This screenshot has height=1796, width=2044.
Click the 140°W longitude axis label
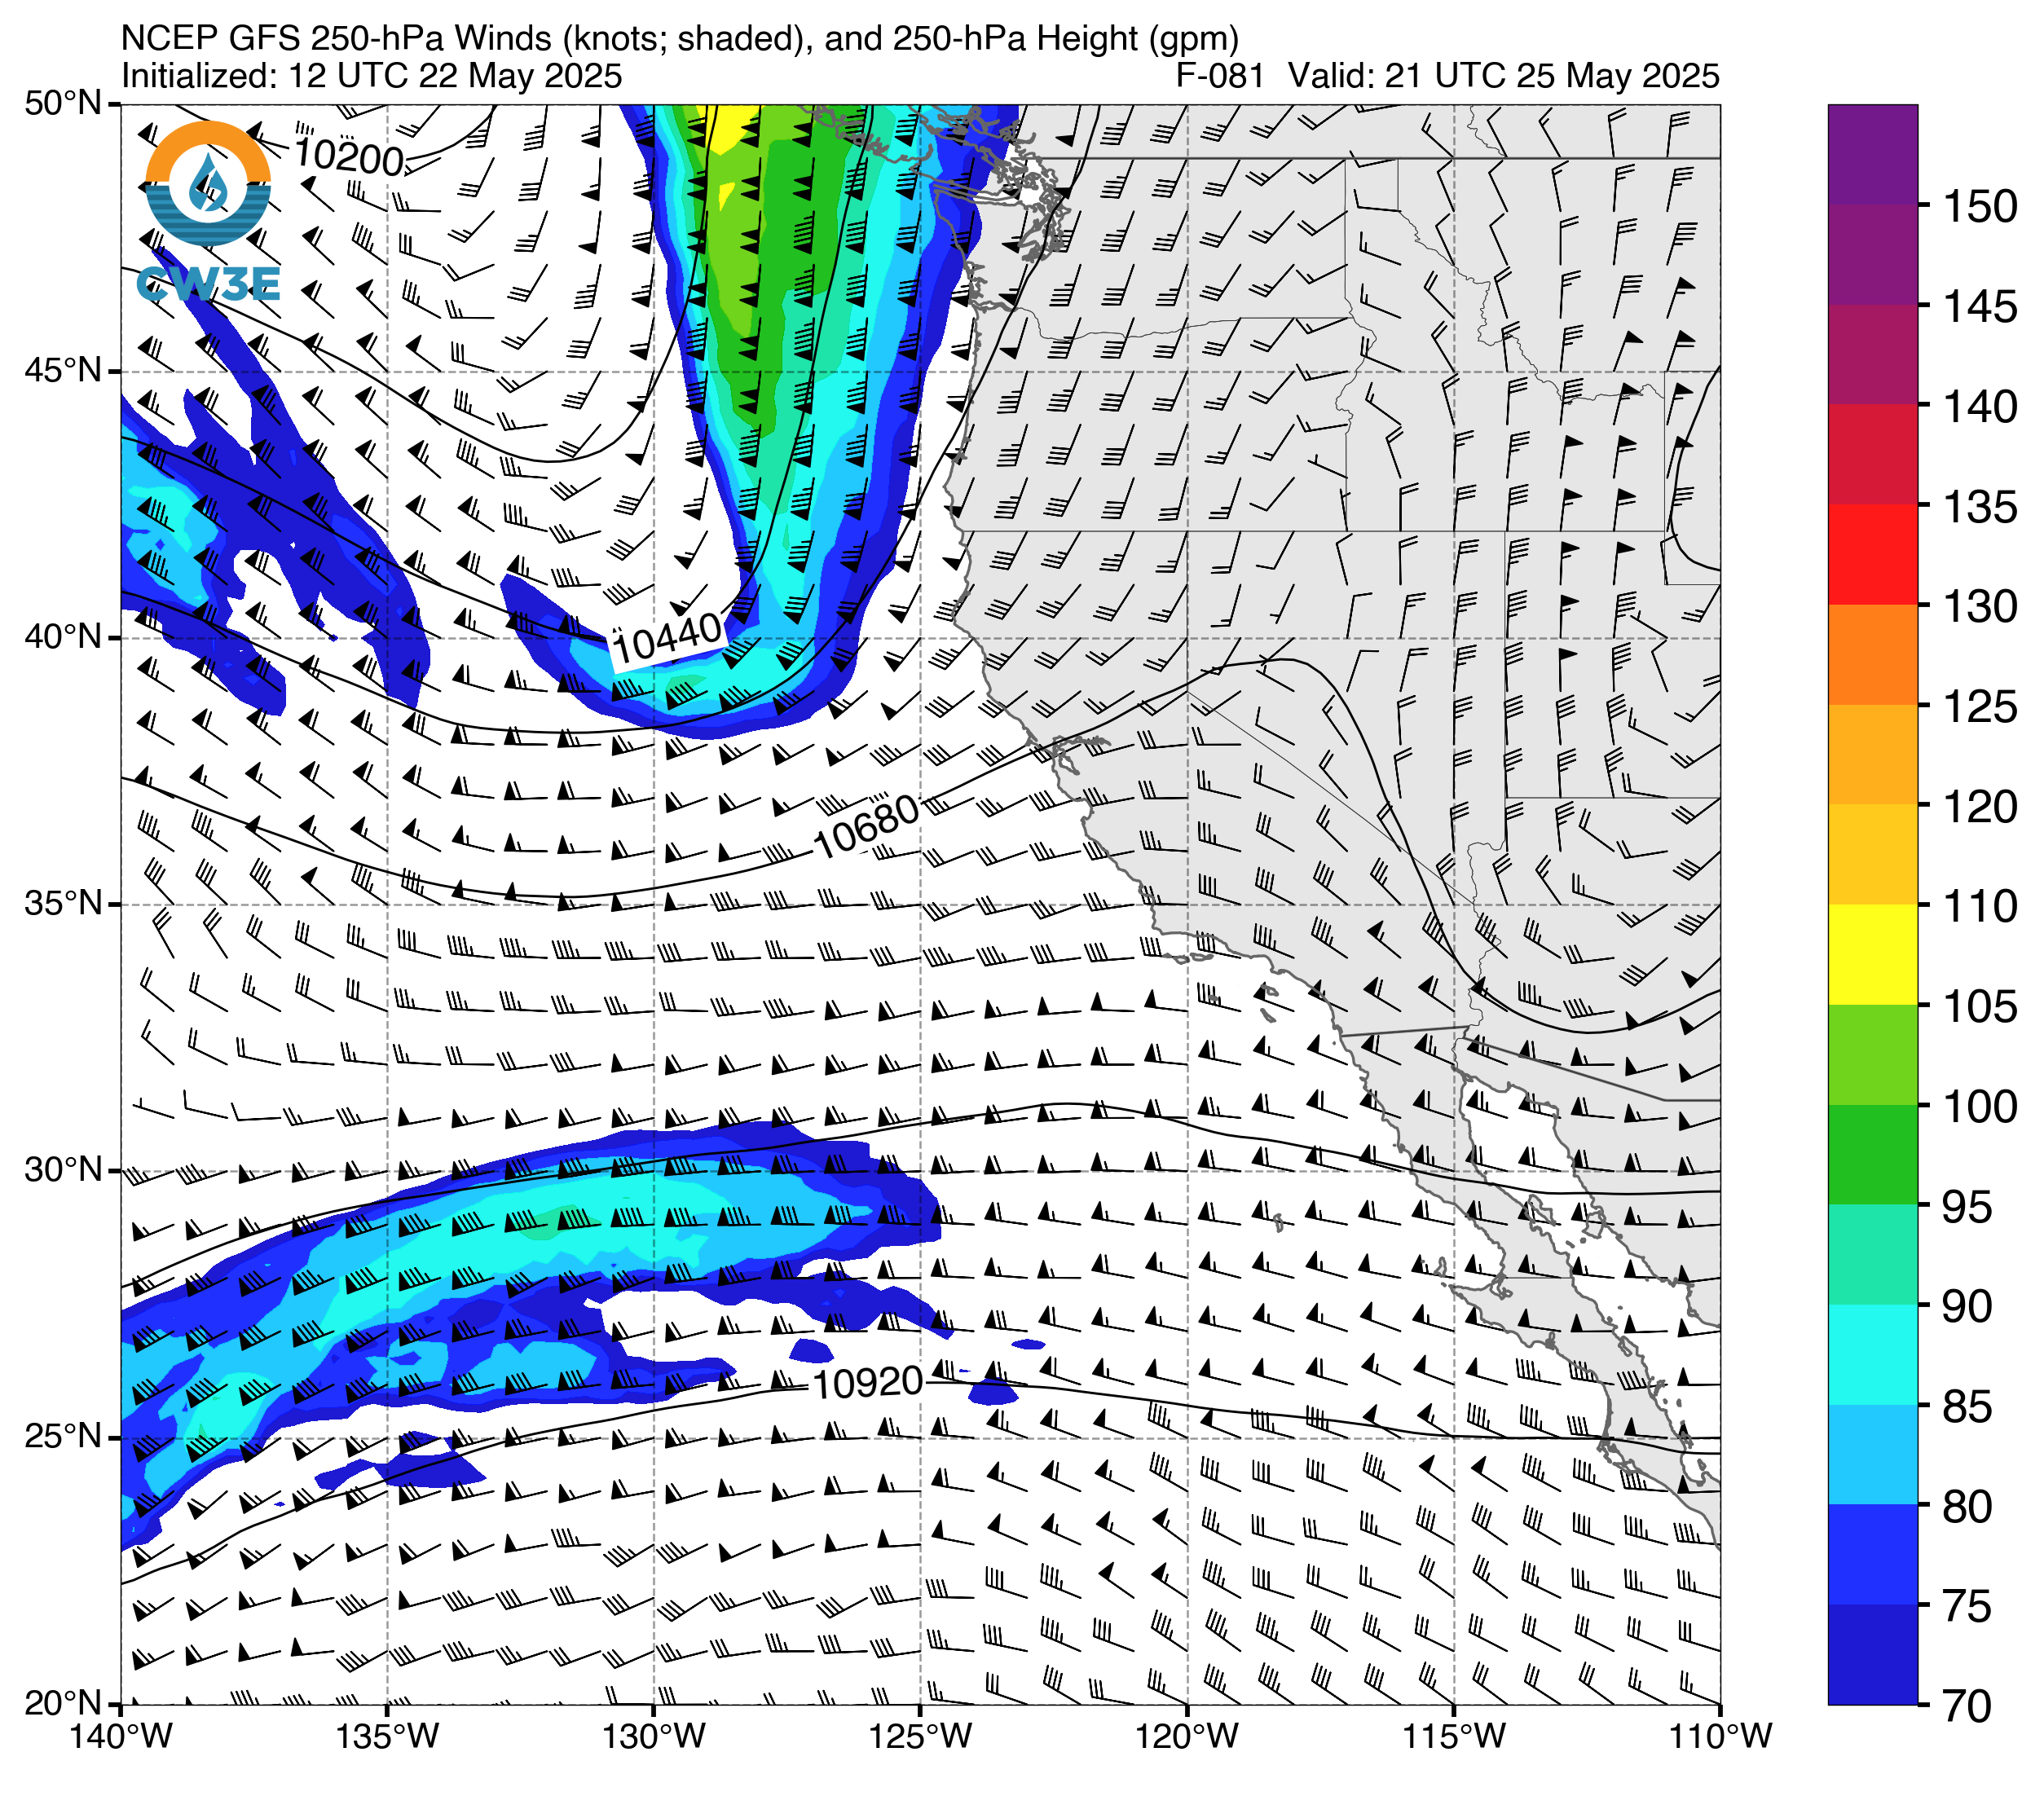tap(121, 1737)
